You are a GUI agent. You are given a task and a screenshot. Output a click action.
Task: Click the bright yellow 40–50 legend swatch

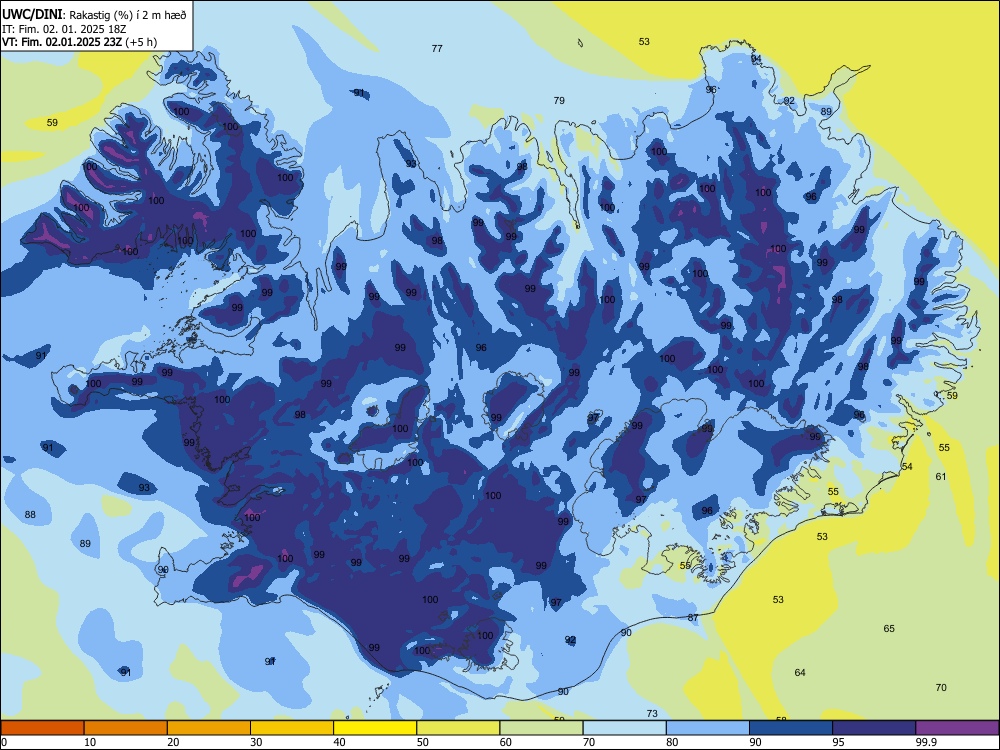click(375, 728)
